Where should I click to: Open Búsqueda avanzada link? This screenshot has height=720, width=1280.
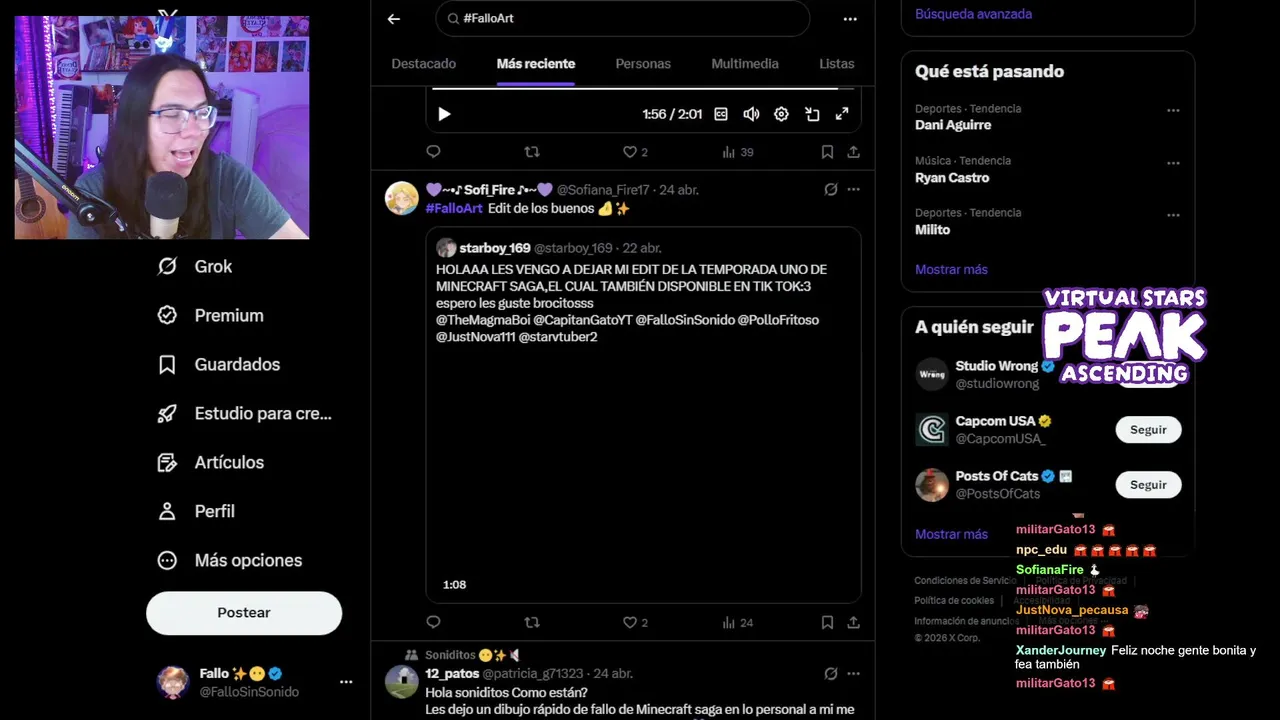pos(973,14)
